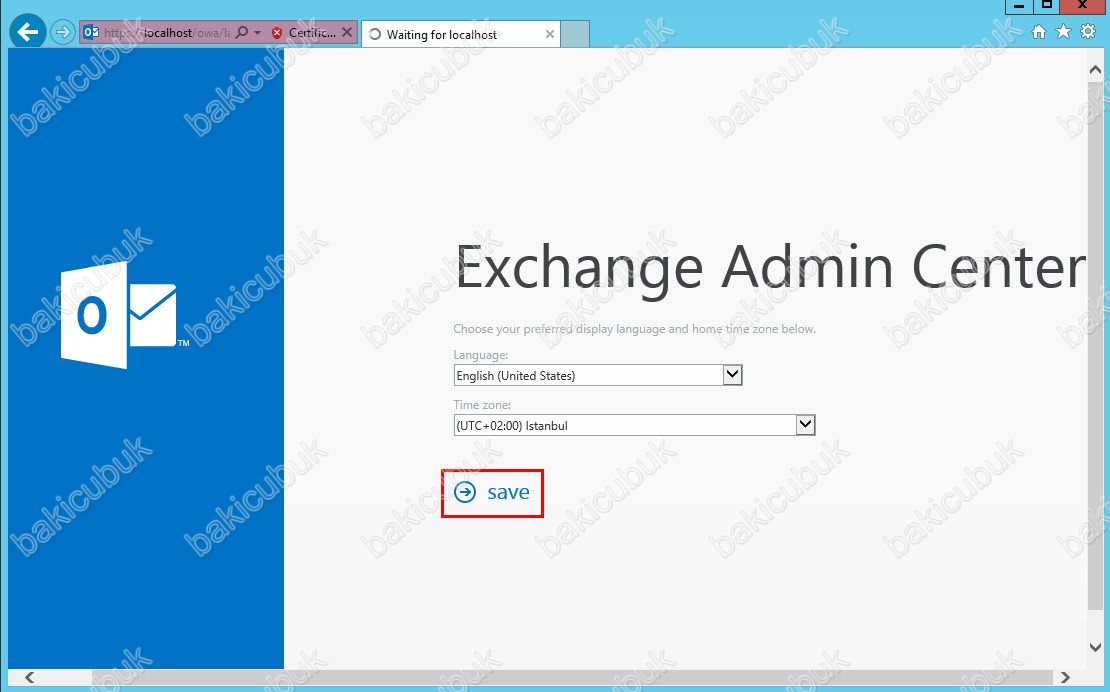Minimize the Internet Explorer window
The image size is (1110, 692).
(x=1019, y=6)
